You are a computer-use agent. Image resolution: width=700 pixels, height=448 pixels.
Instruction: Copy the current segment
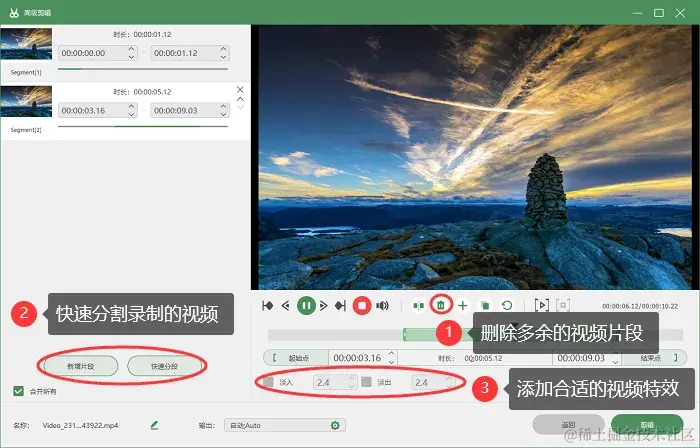pyautogui.click(x=485, y=306)
